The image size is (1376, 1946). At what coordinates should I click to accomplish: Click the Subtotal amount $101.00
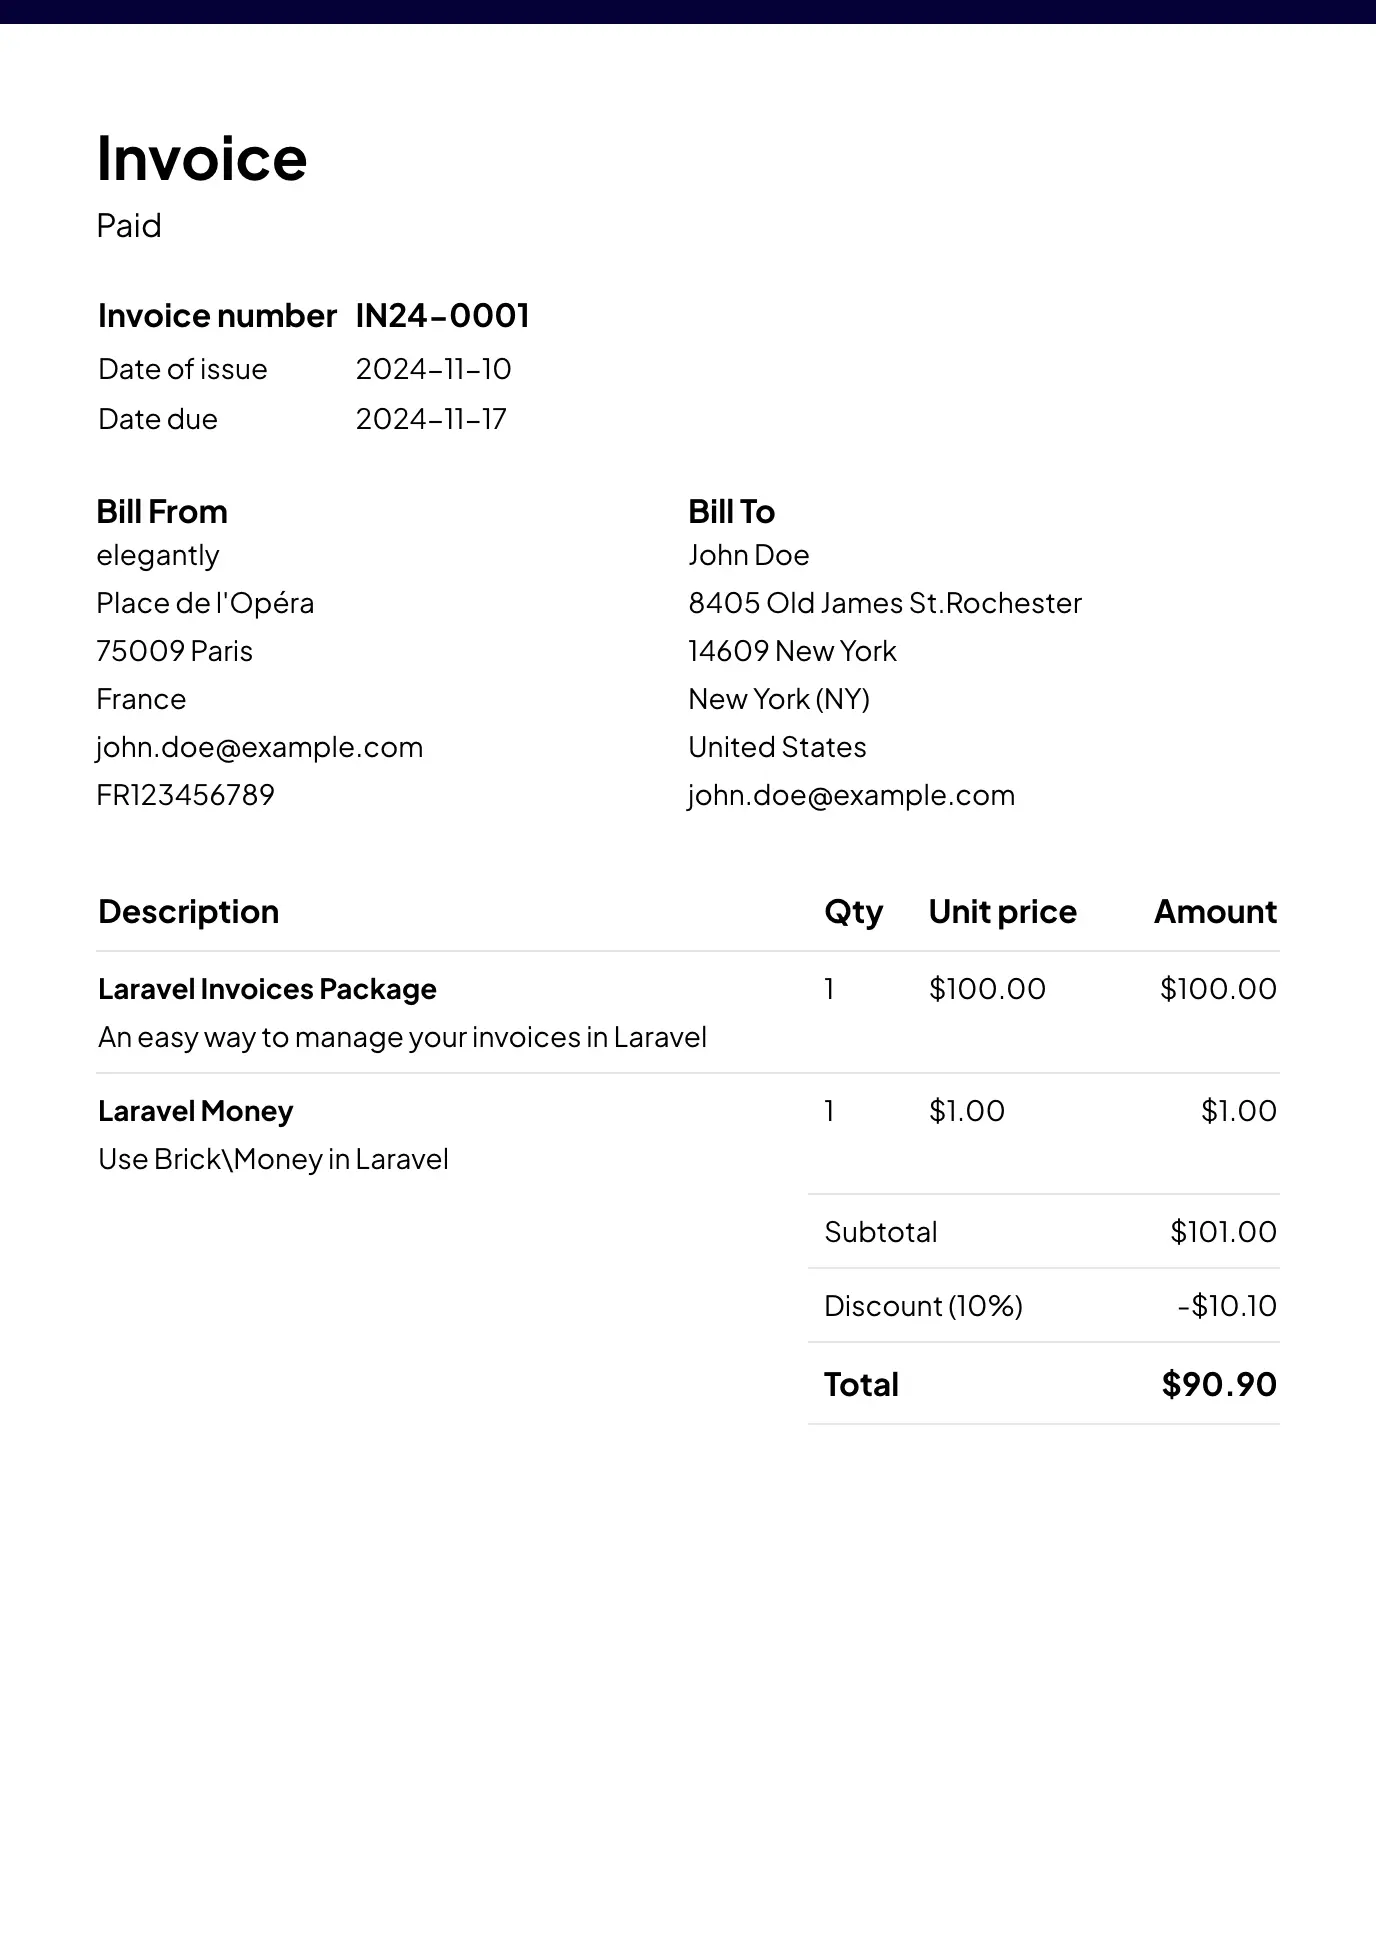[x=1223, y=1232]
